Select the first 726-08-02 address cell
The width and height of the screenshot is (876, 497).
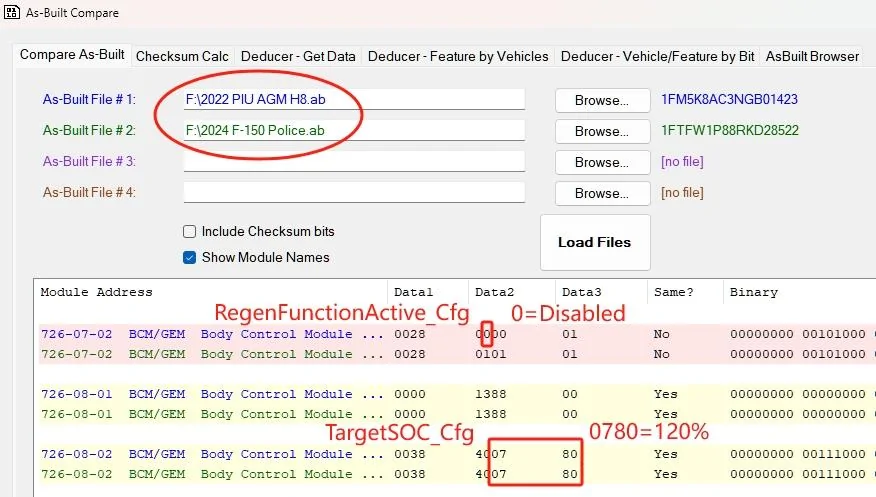click(x=77, y=454)
